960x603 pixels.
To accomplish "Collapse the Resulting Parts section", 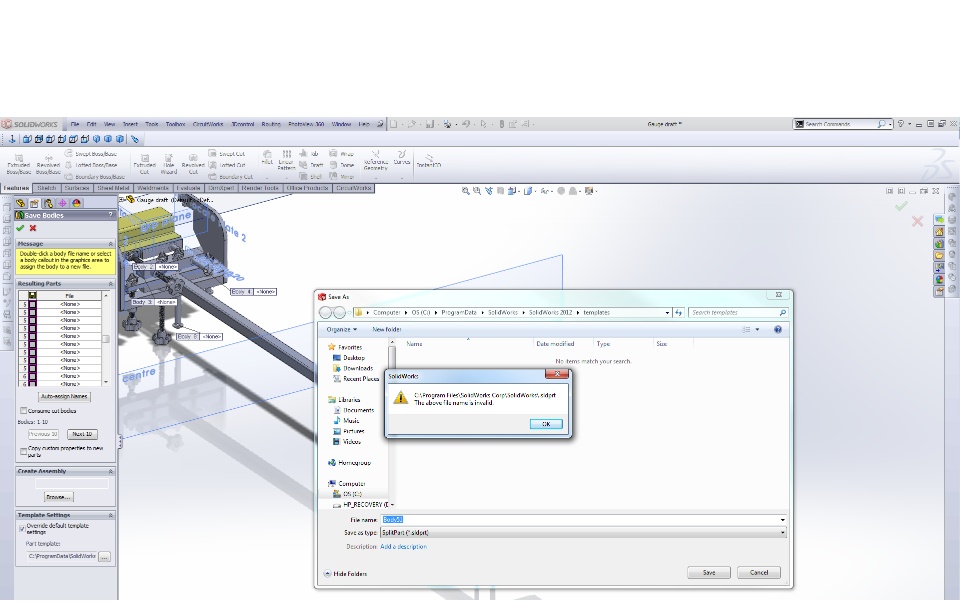I will point(111,284).
